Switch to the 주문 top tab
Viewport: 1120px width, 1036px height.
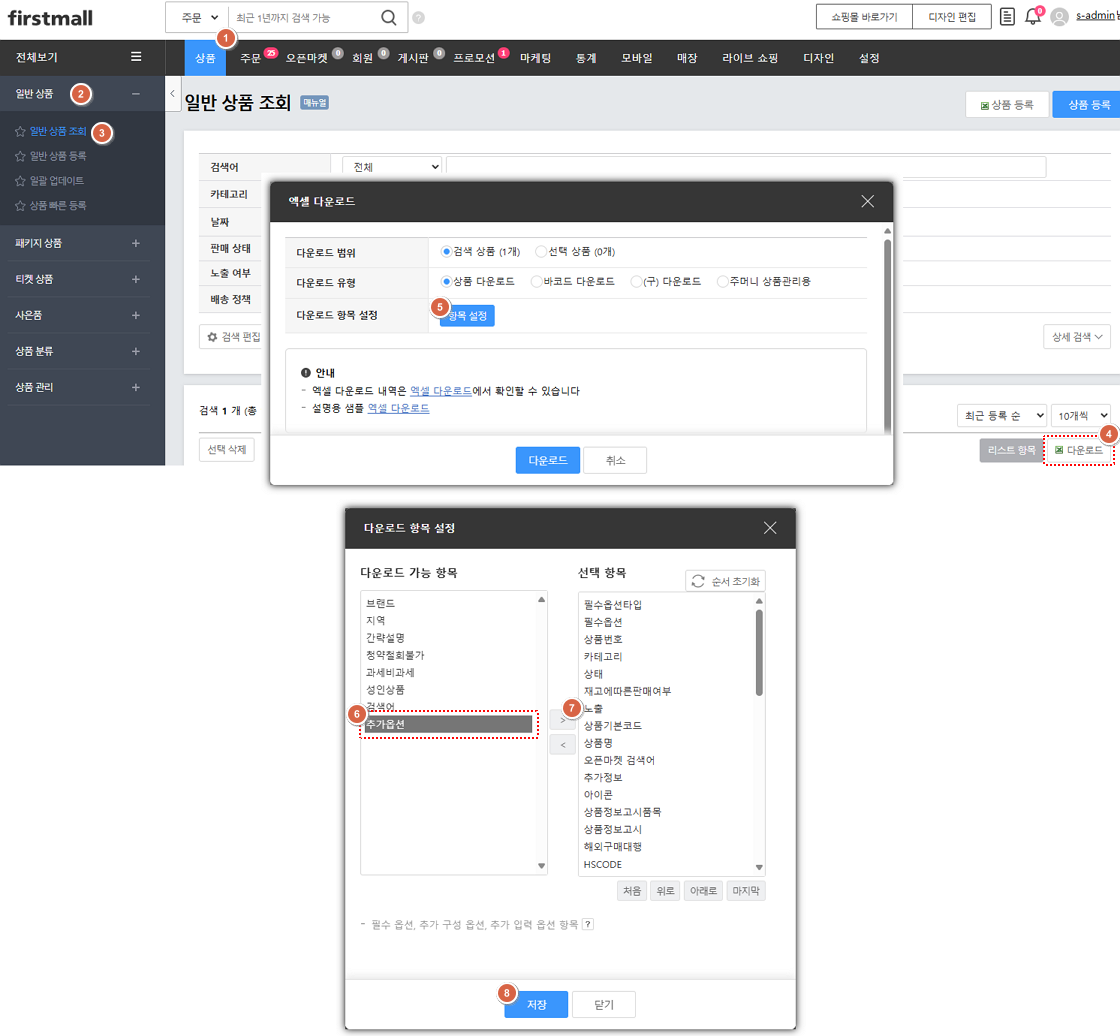[x=251, y=58]
